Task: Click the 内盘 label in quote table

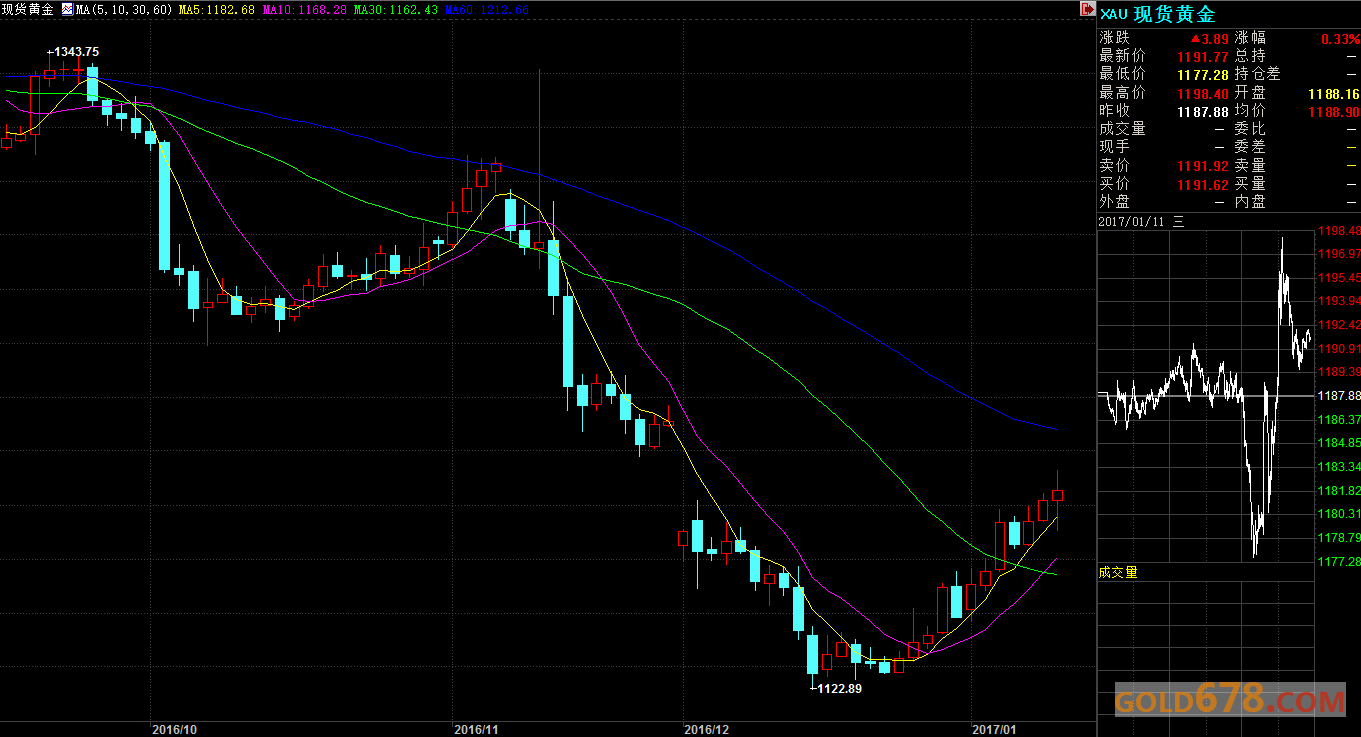Action: (x=1250, y=202)
